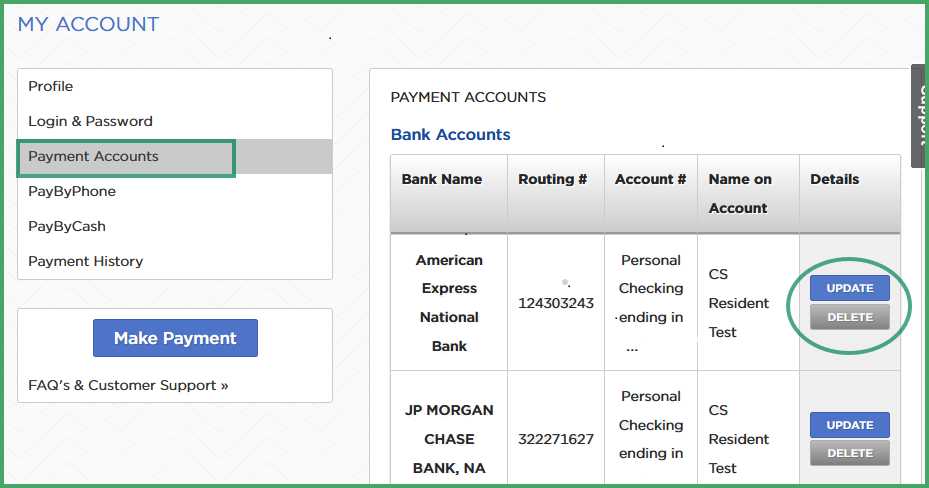Click the Bank Name column header

click(442, 179)
